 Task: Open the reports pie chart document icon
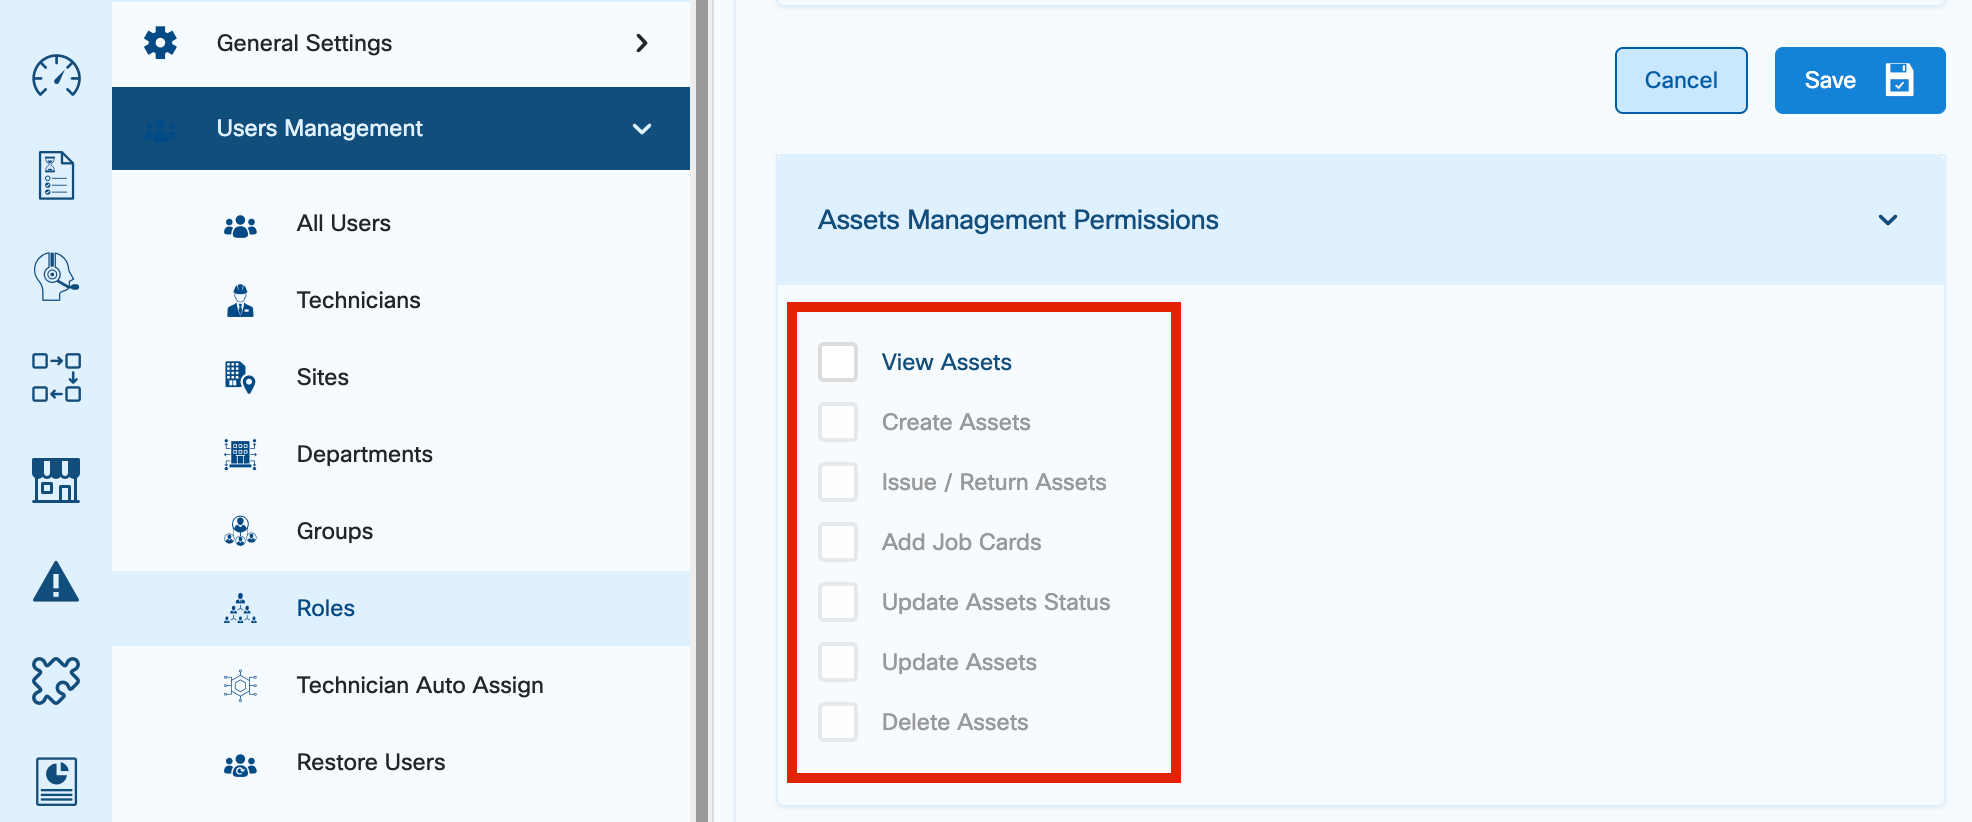click(56, 781)
